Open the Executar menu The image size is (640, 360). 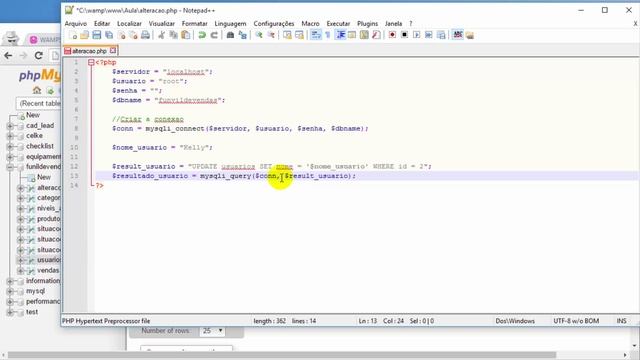click(x=338, y=24)
